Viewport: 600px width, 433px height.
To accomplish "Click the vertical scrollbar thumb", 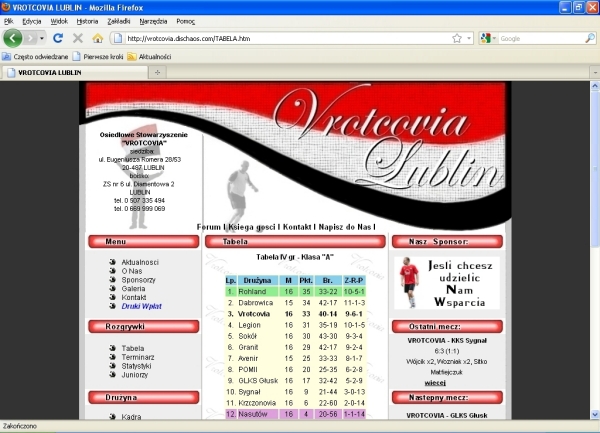I will coord(595,168).
